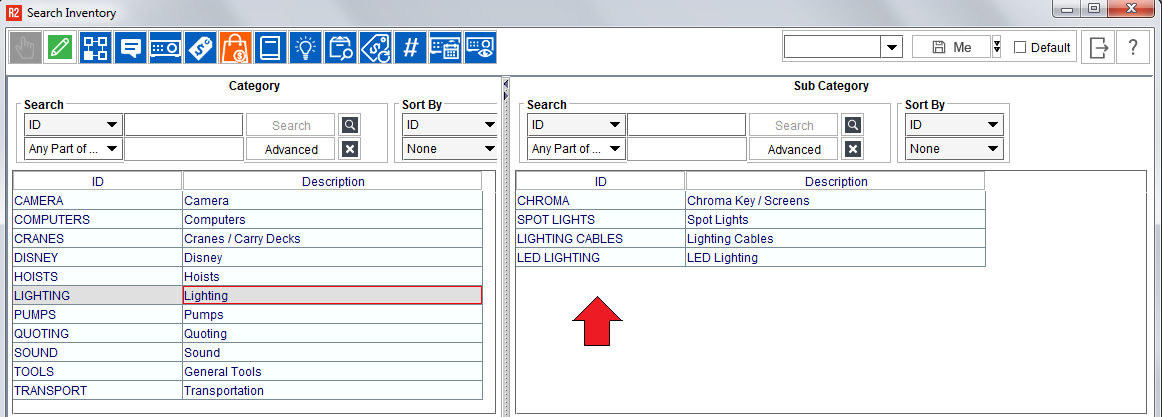This screenshot has width=1162, height=417.
Task: Click the lightbulb icon in toolbar
Action: click(x=305, y=47)
